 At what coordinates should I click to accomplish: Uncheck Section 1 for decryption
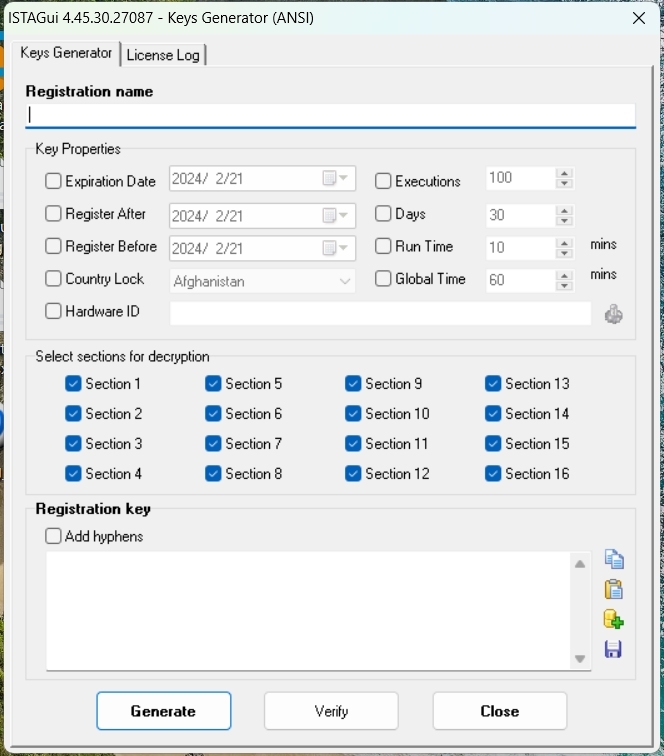pos(73,383)
